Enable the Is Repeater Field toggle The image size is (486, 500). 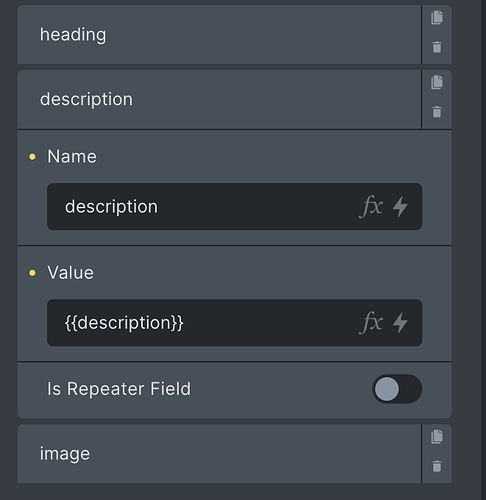pyautogui.click(x=397, y=389)
